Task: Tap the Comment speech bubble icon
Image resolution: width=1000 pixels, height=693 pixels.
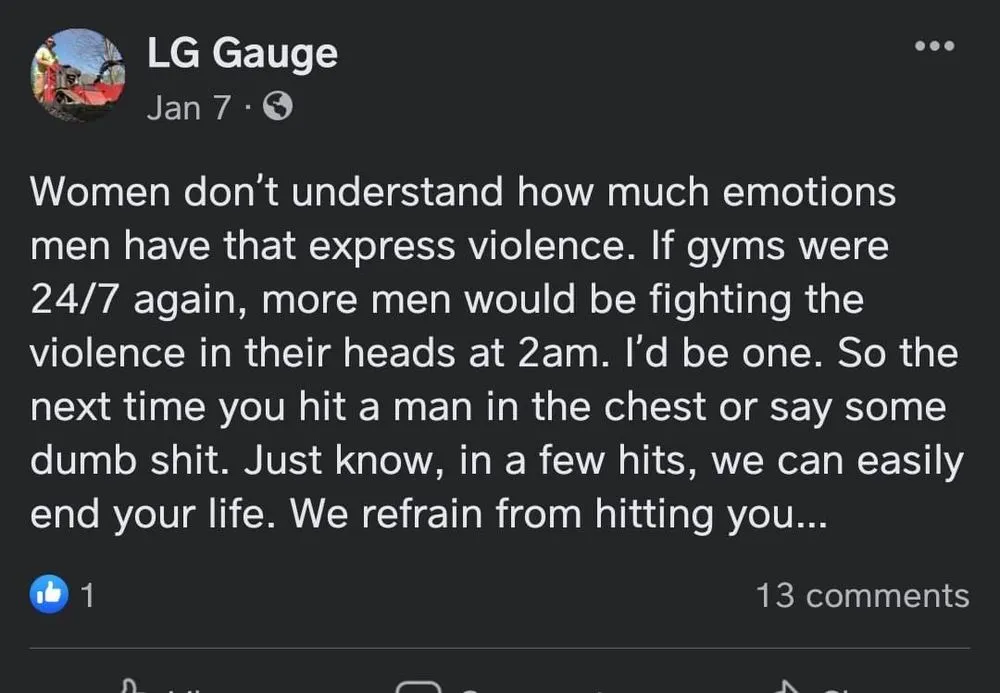Action: pos(419,686)
